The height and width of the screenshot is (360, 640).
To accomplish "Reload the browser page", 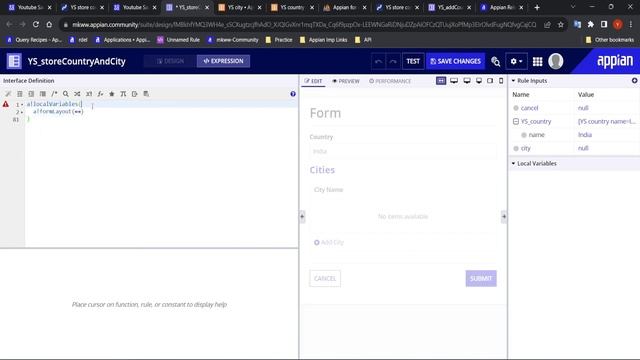I will click(36, 24).
